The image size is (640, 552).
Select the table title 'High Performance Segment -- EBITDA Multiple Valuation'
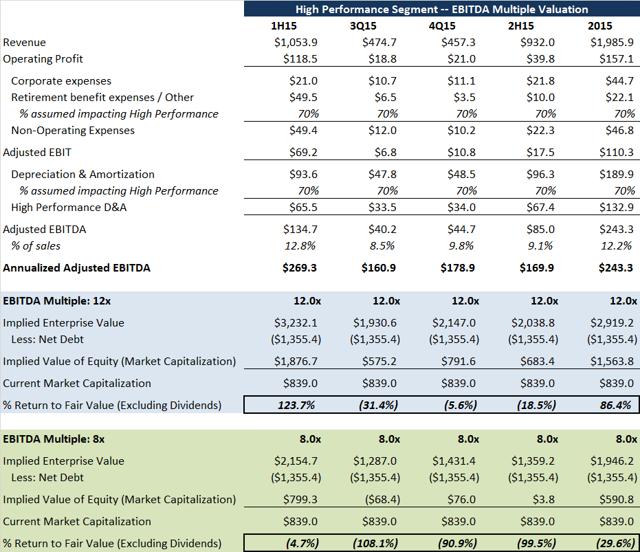tap(442, 9)
